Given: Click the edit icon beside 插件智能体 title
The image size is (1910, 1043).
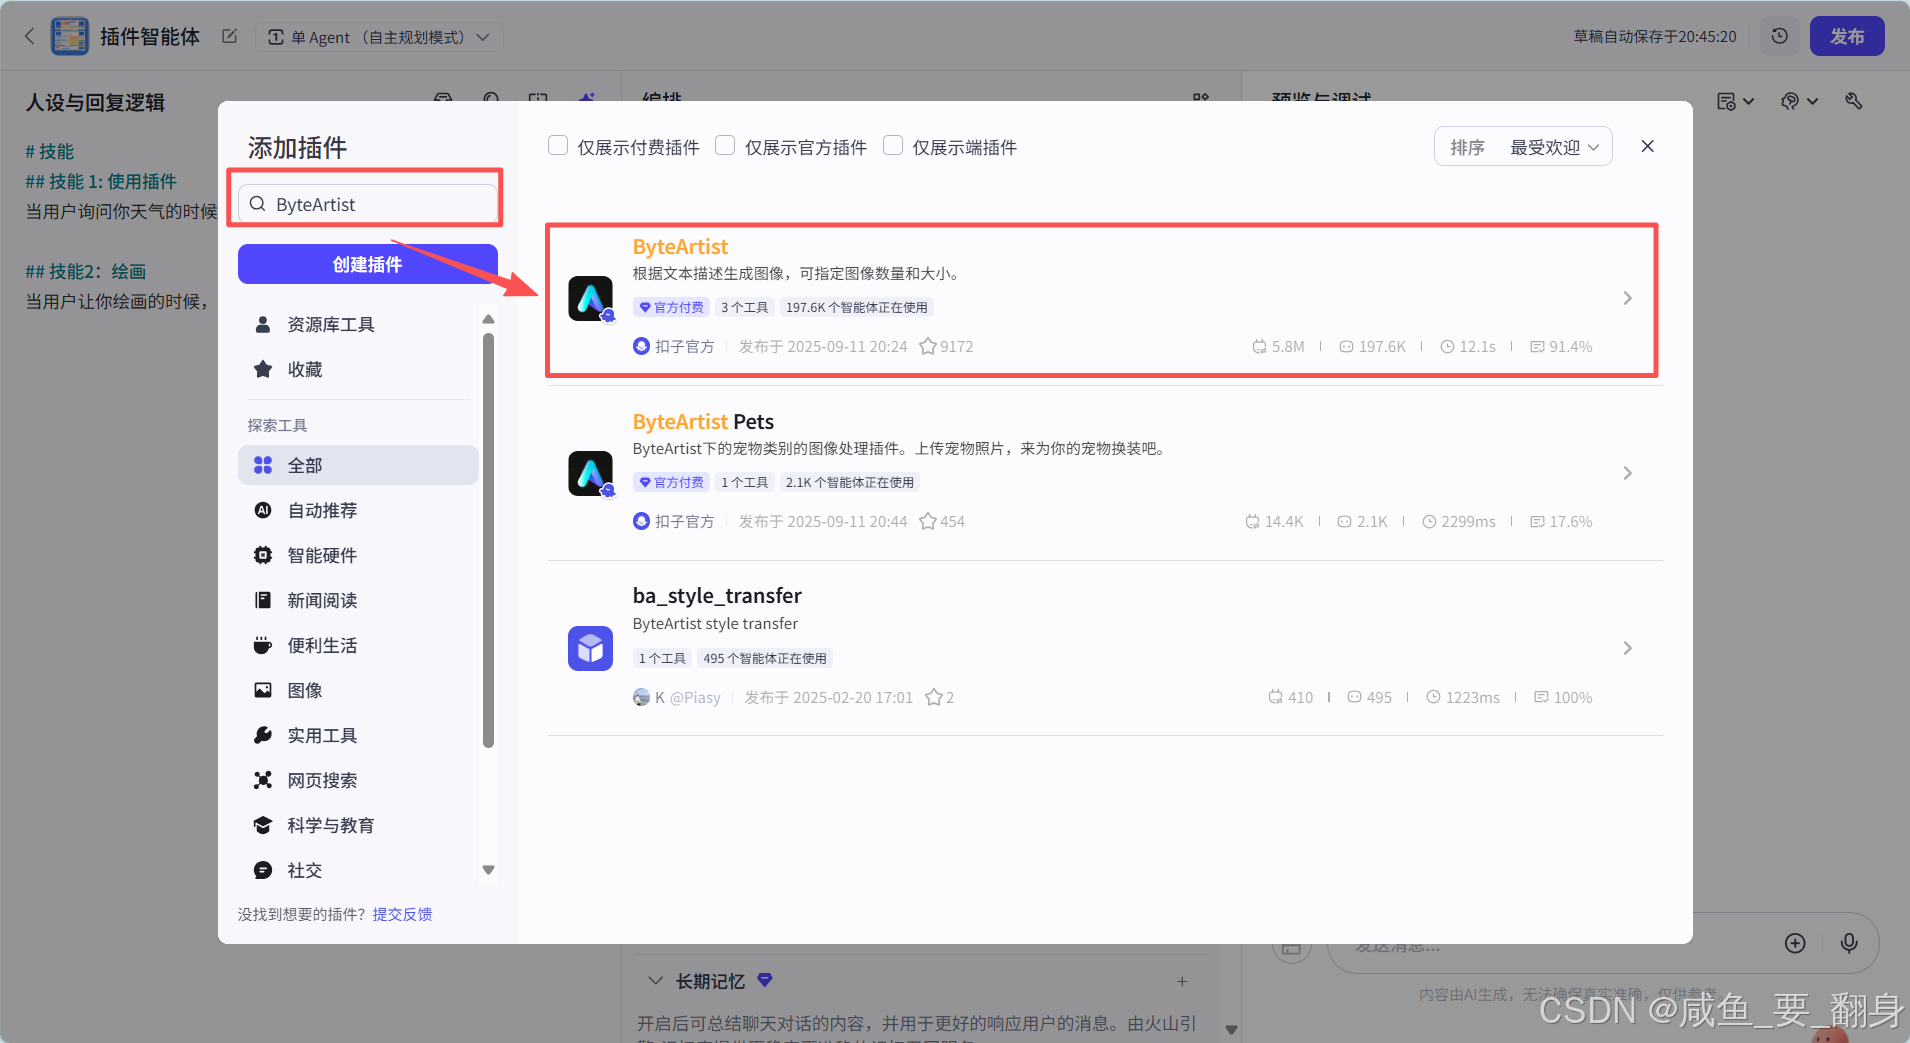Looking at the screenshot, I should 229,36.
